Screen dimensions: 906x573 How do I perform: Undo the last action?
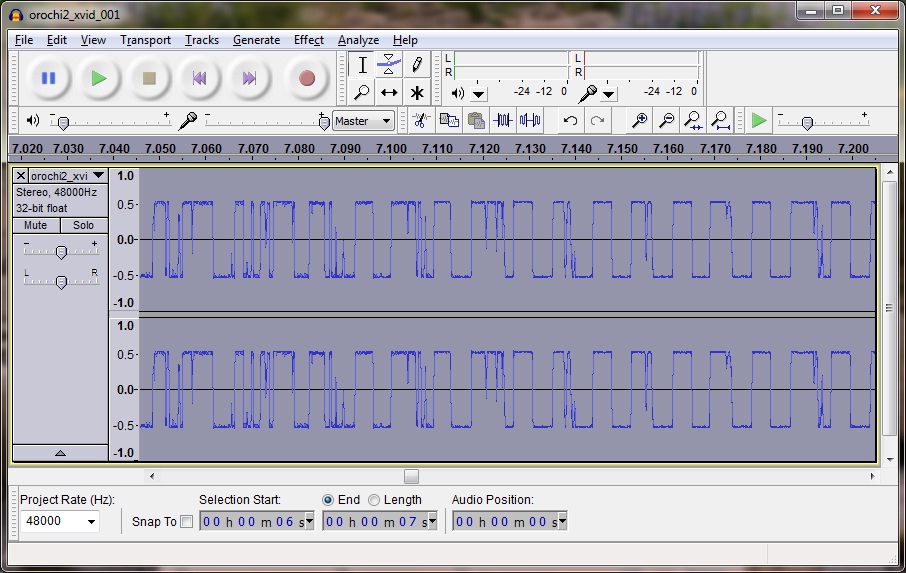pyautogui.click(x=570, y=121)
